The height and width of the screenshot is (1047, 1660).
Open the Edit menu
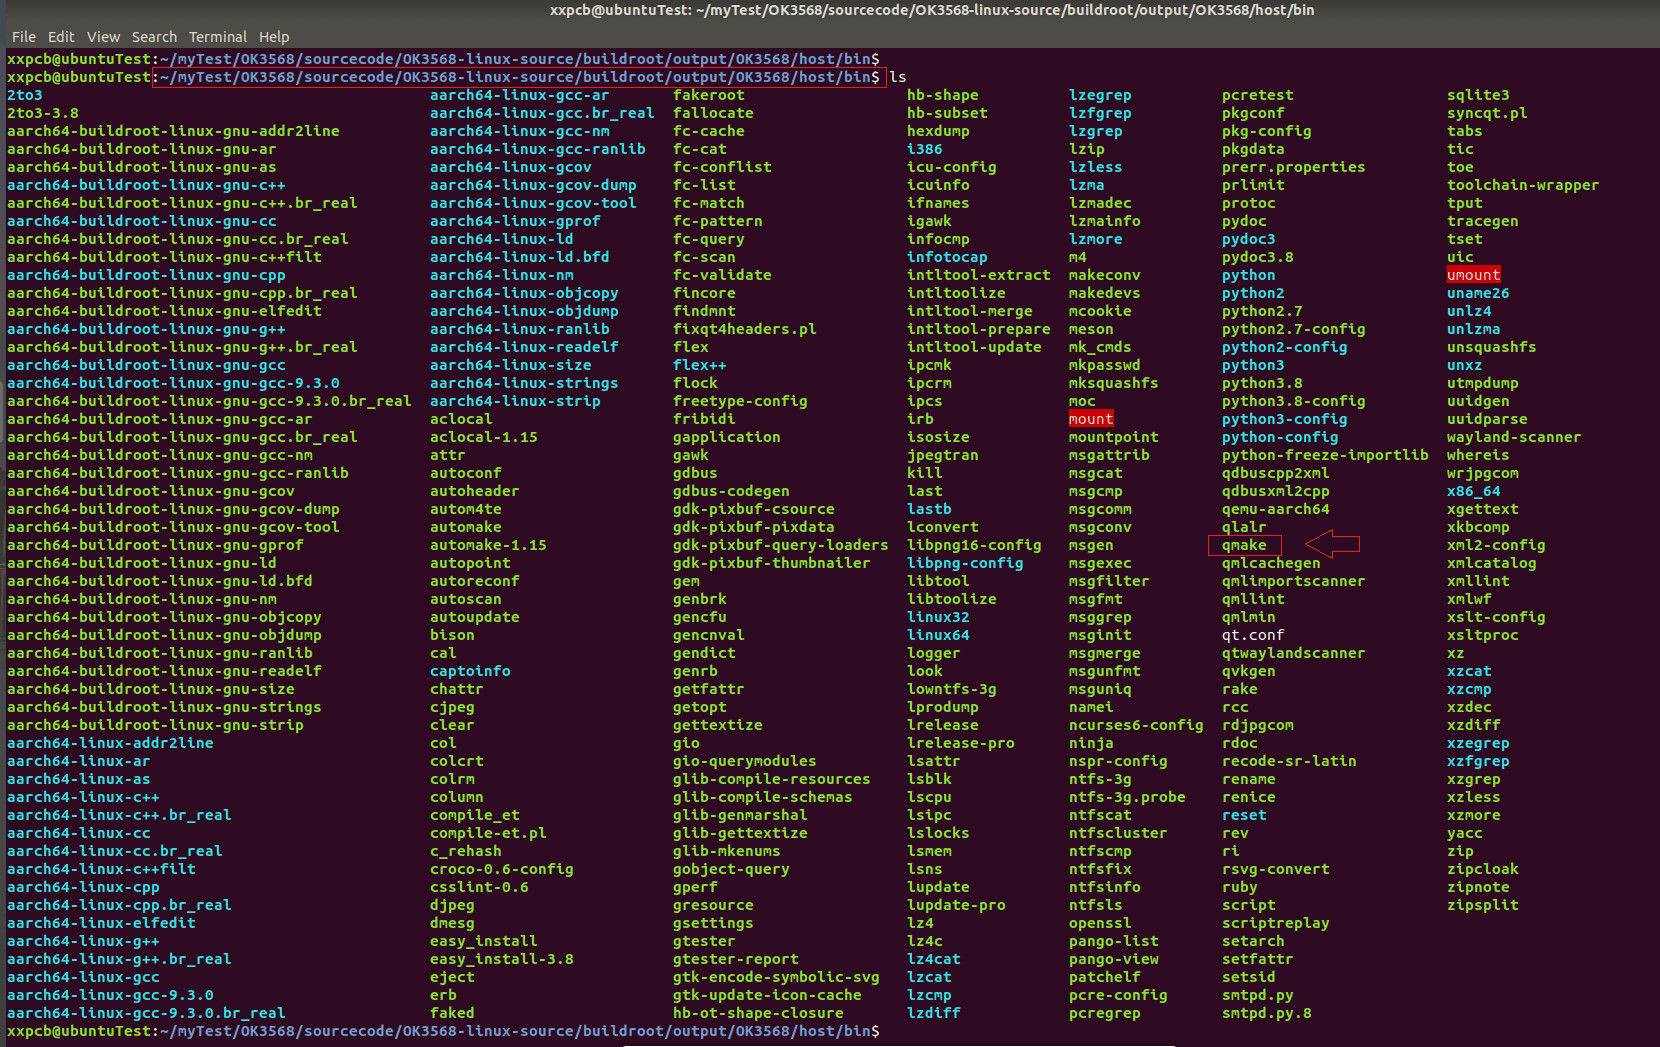[x=61, y=37]
